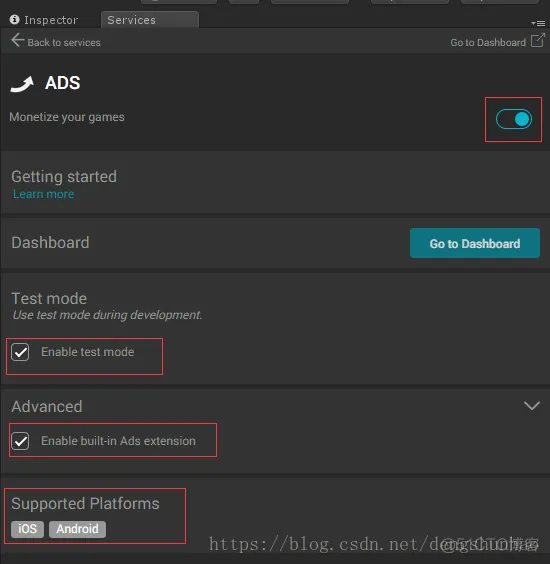Uncheck Enable test mode checkbox
Screen dimensions: 550x564
(20, 352)
